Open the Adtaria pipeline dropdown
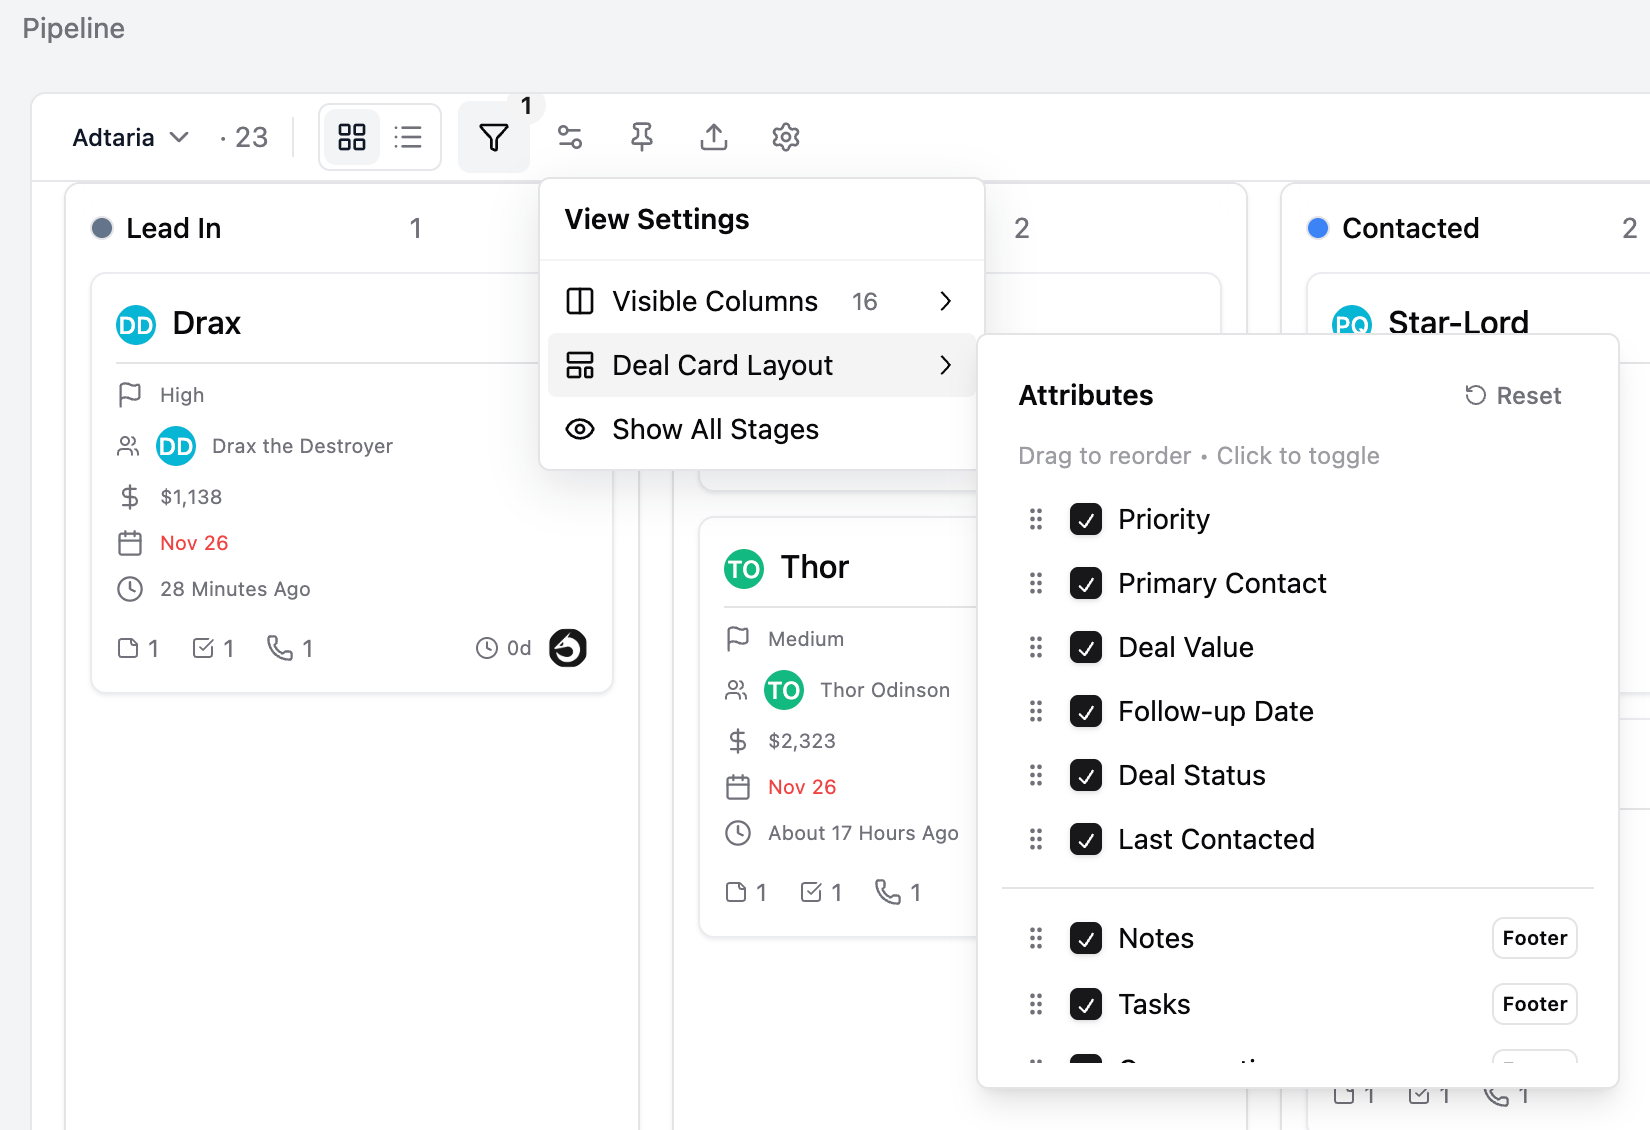 point(131,137)
